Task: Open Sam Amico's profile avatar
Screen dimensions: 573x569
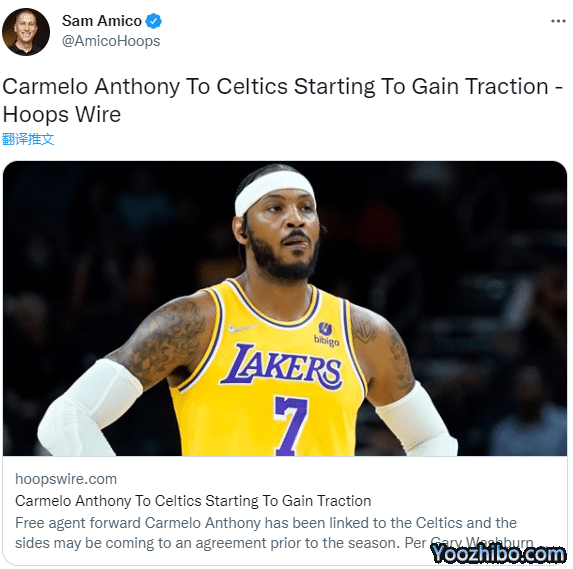Action: click(x=26, y=32)
